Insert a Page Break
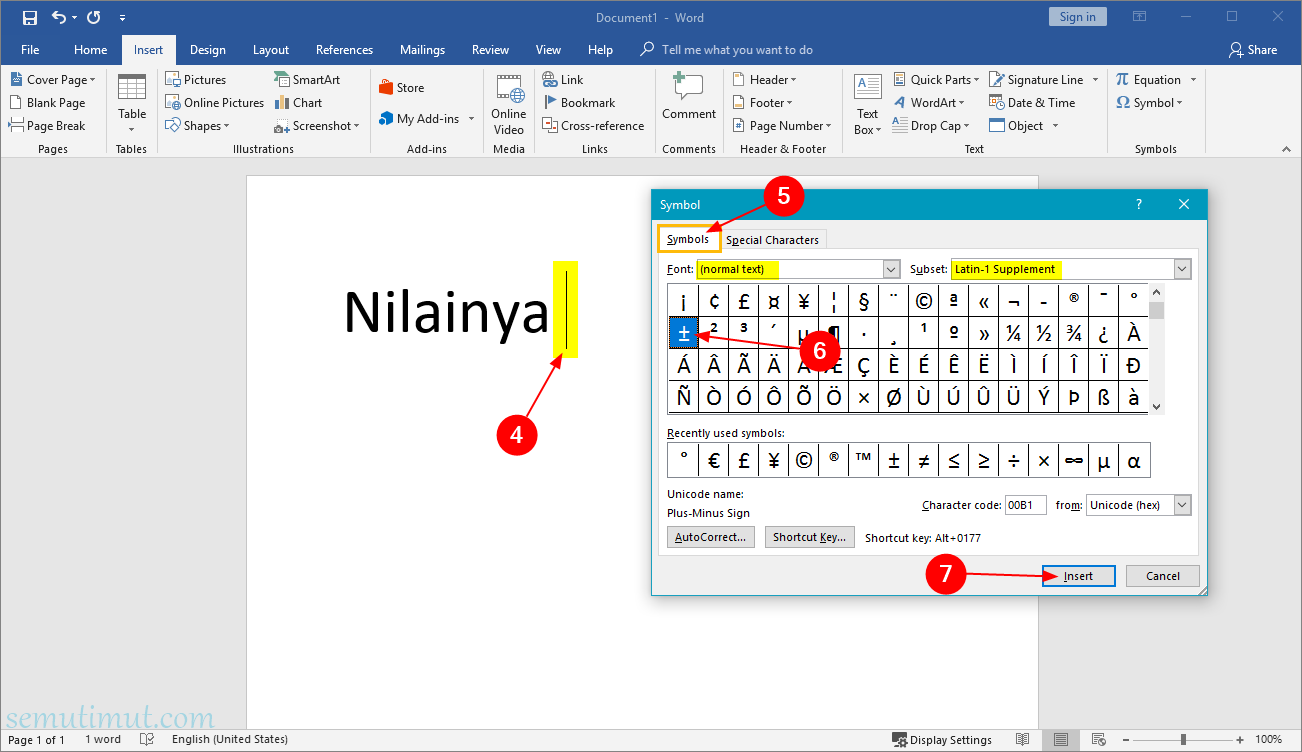Image resolution: width=1302 pixels, height=752 pixels. point(47,126)
